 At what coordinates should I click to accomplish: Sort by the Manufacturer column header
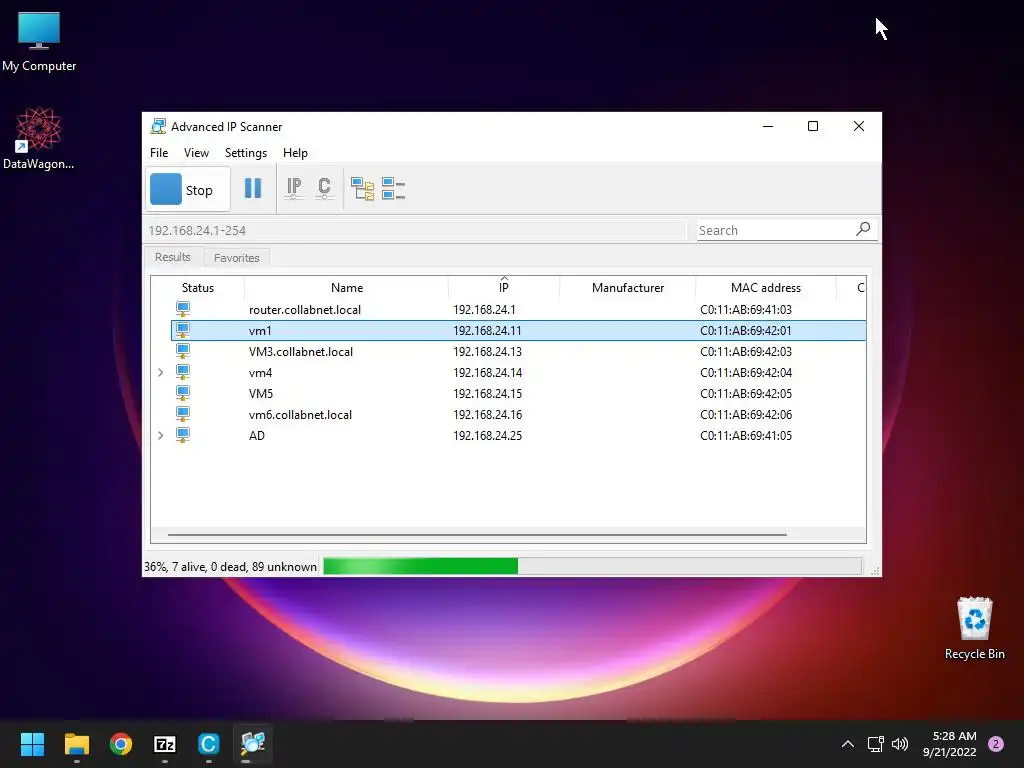pos(628,288)
